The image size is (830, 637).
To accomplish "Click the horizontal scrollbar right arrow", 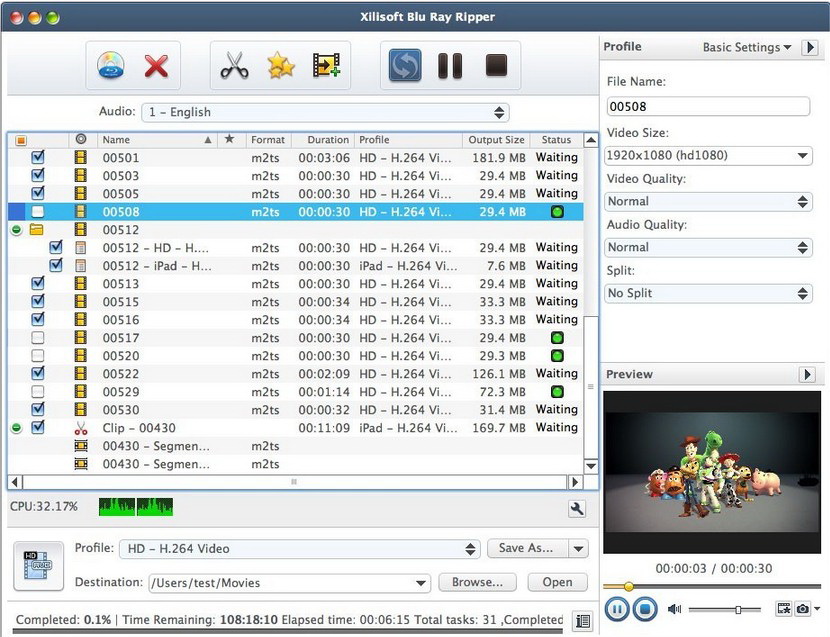I will (575, 482).
